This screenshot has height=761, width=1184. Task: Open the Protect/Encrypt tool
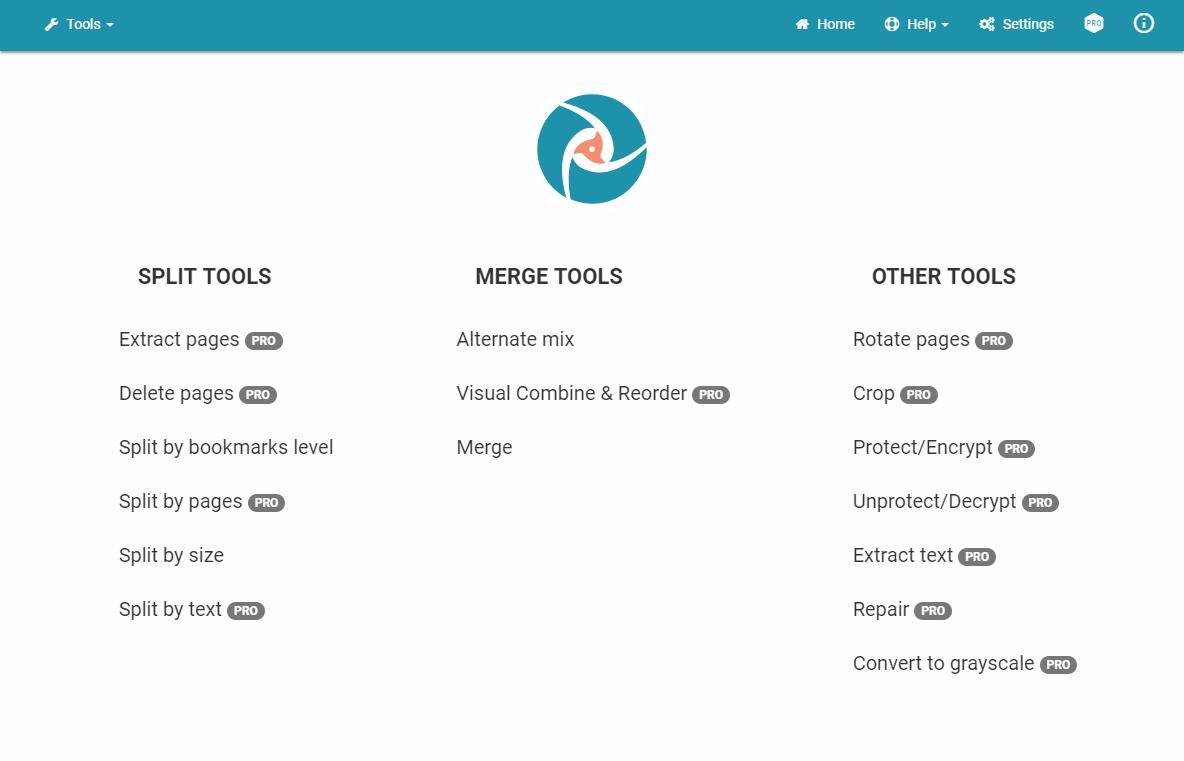923,447
